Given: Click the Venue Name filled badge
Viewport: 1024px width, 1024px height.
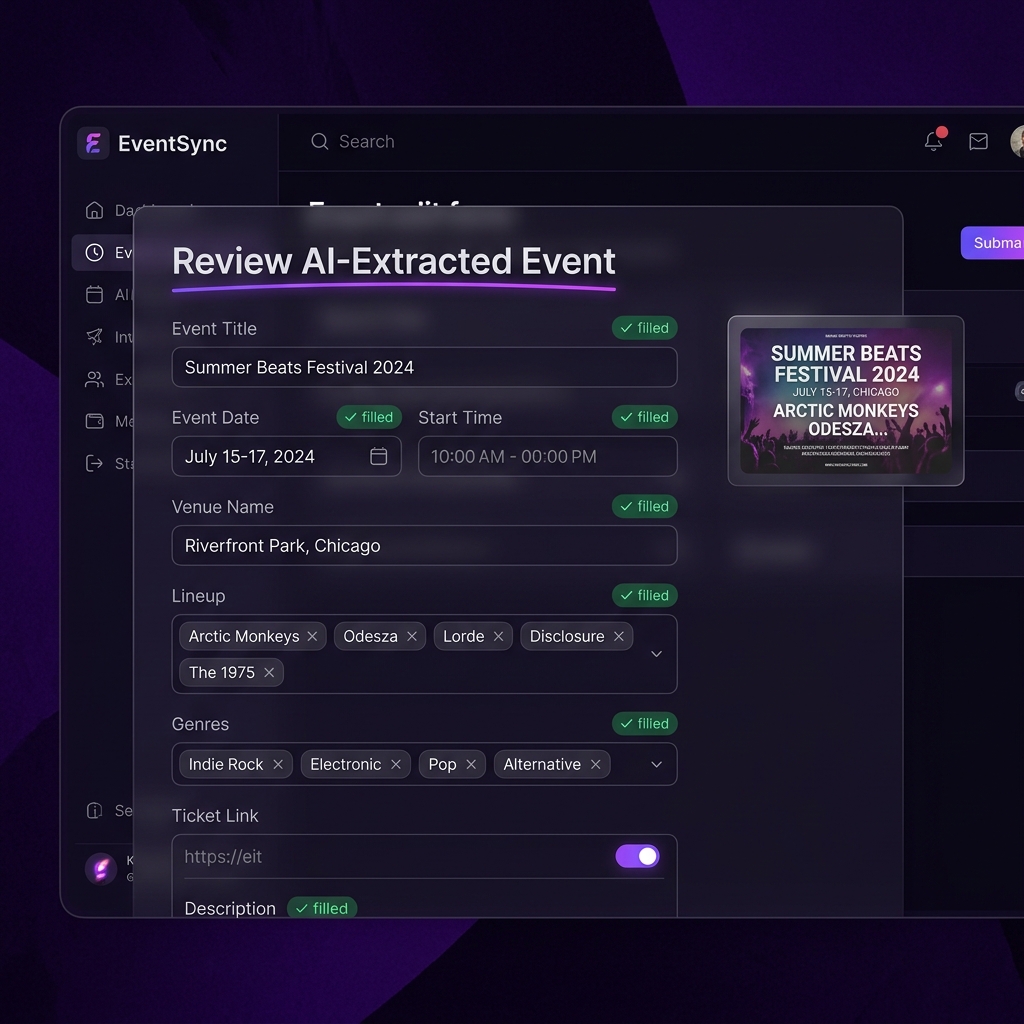Looking at the screenshot, I should (645, 506).
